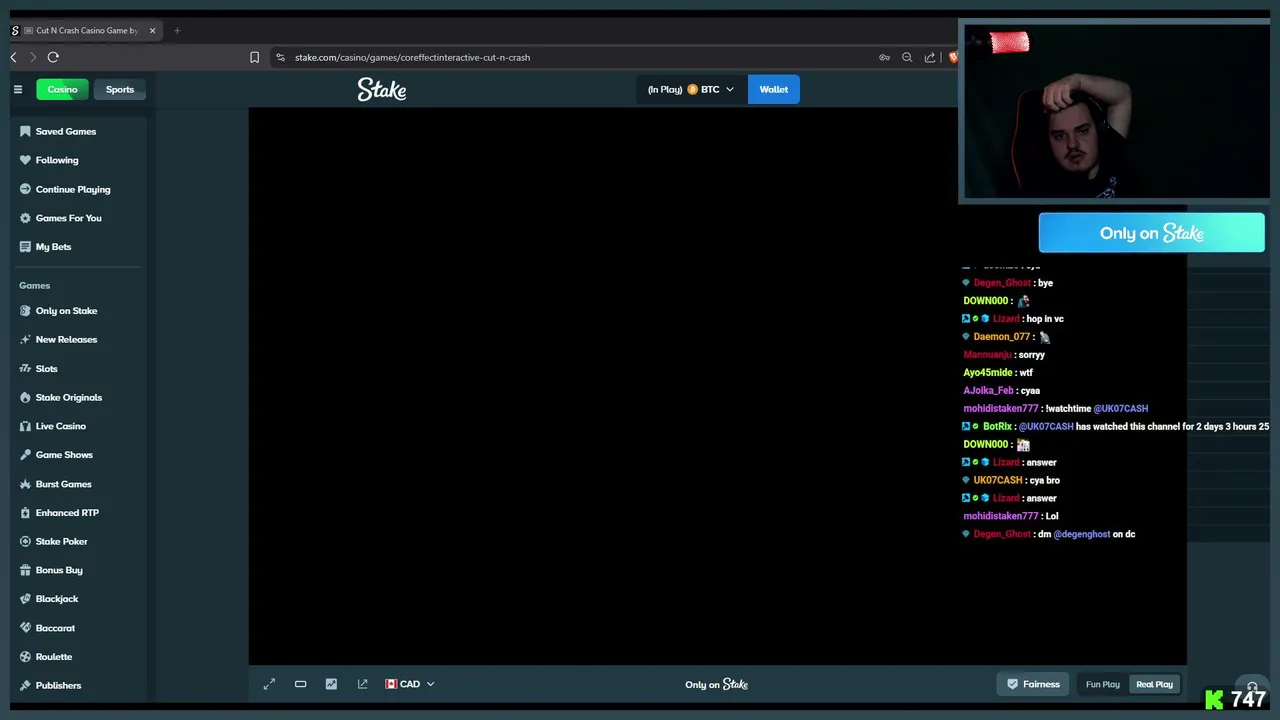Click chat username AJolka_Feb
The height and width of the screenshot is (720, 1280).
click(988, 391)
